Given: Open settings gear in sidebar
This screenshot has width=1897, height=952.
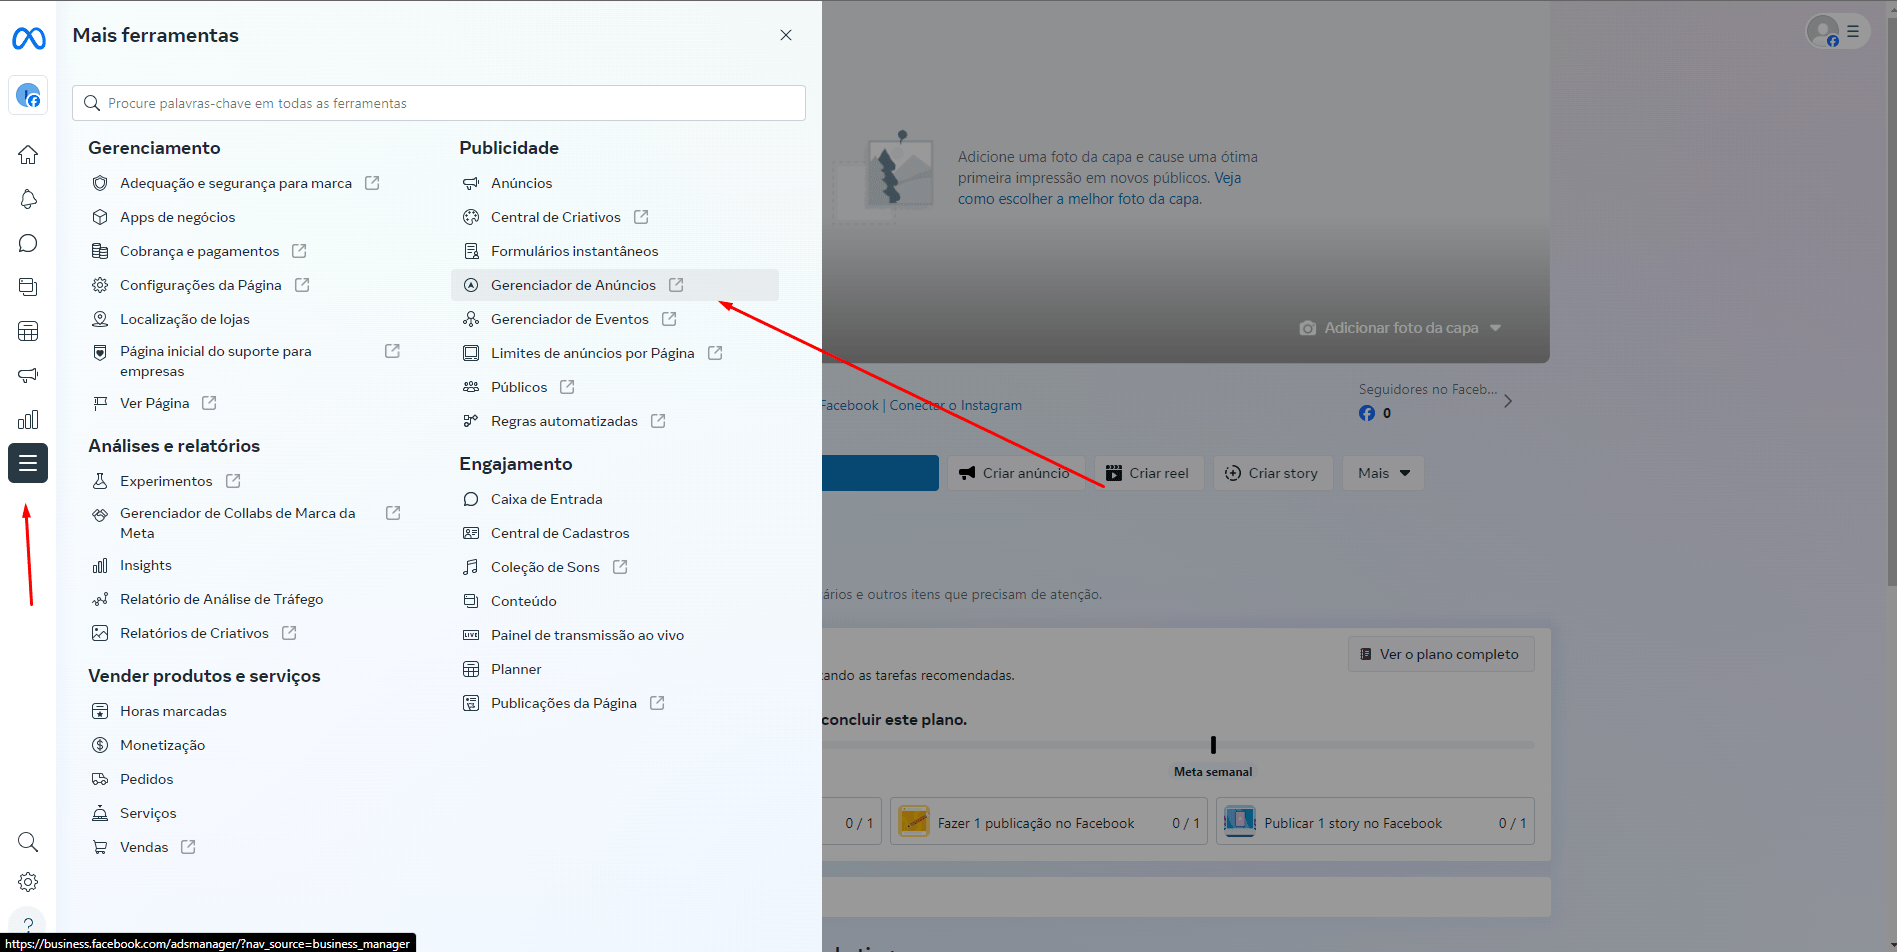Looking at the screenshot, I should tap(28, 882).
